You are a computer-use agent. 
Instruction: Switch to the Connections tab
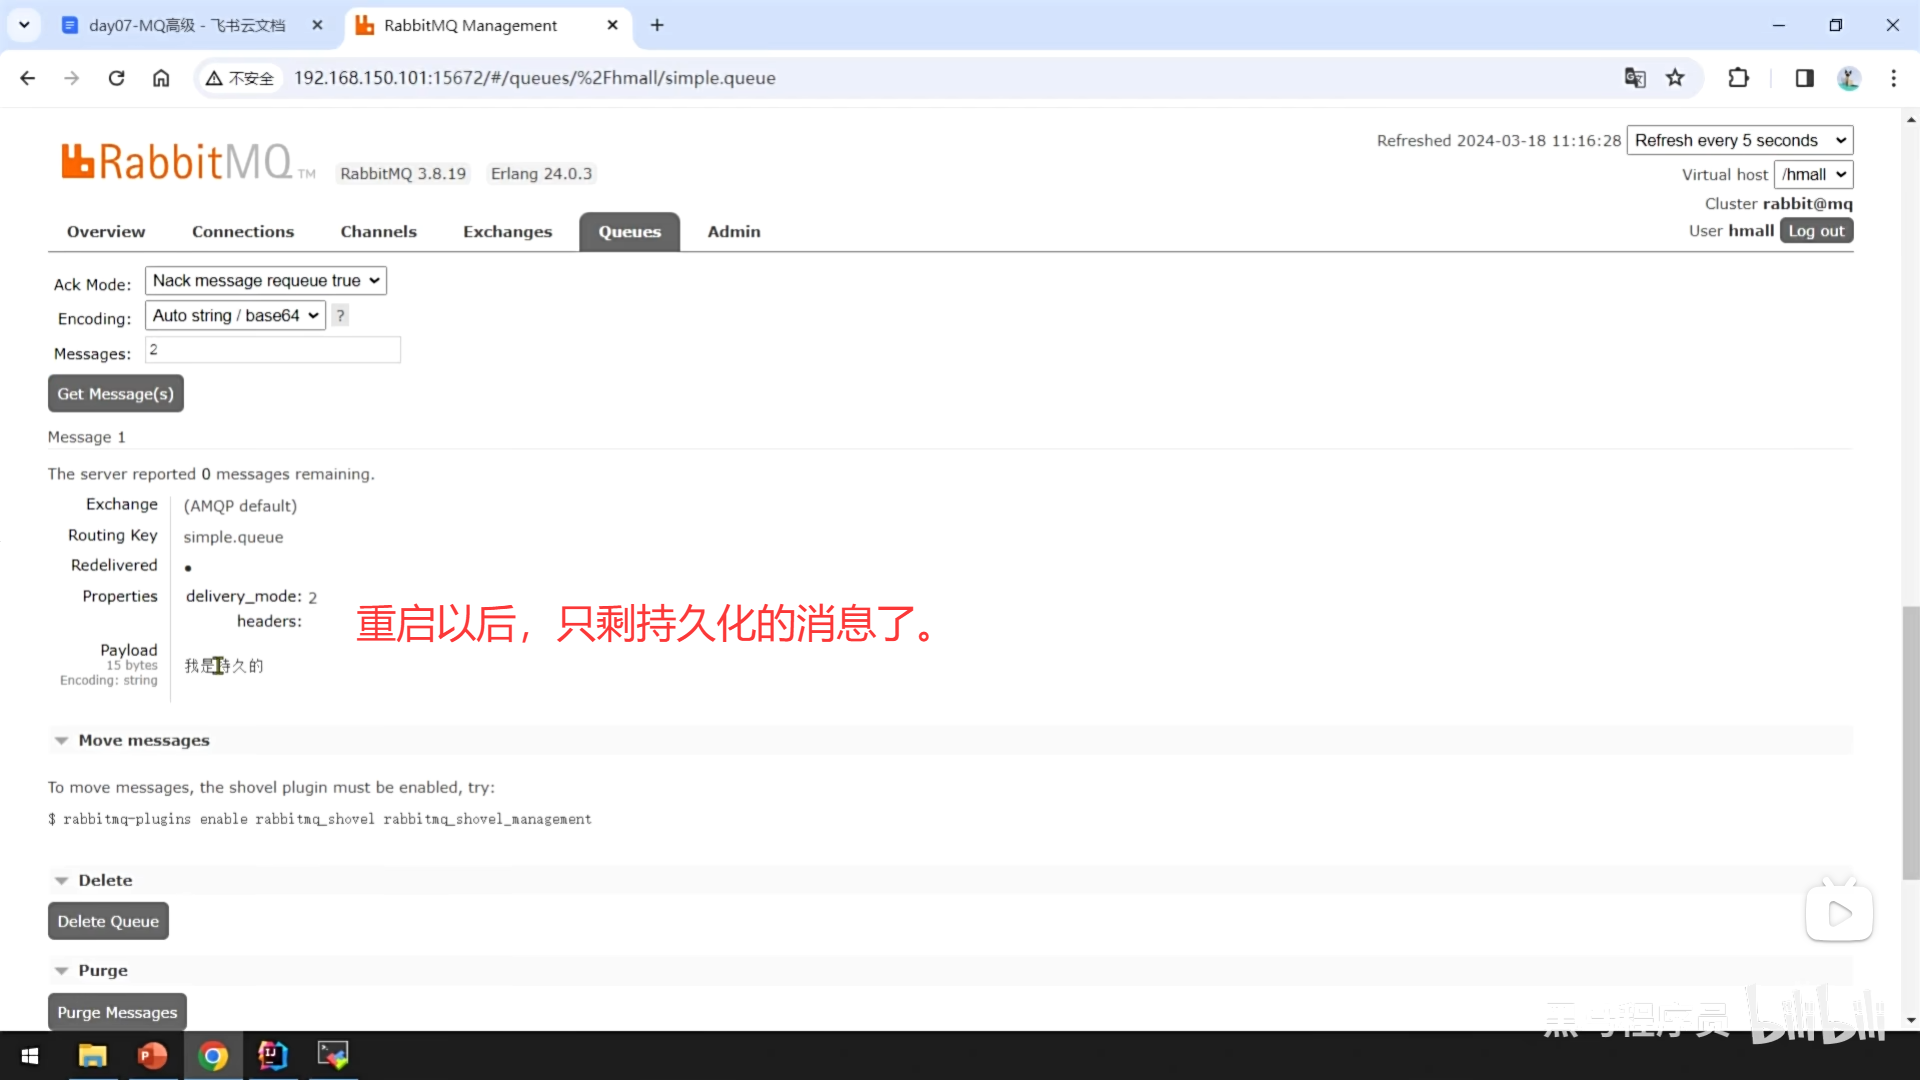243,232
